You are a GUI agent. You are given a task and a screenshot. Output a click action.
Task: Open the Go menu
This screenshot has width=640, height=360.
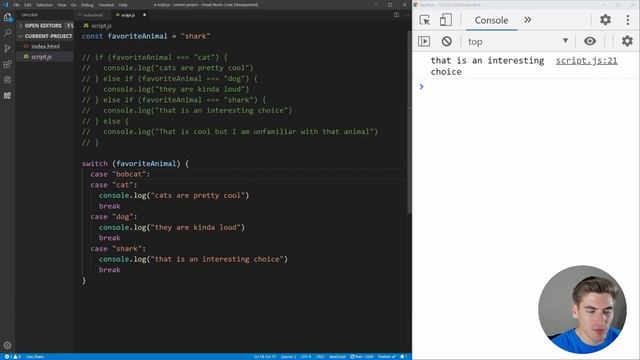coord(74,5)
